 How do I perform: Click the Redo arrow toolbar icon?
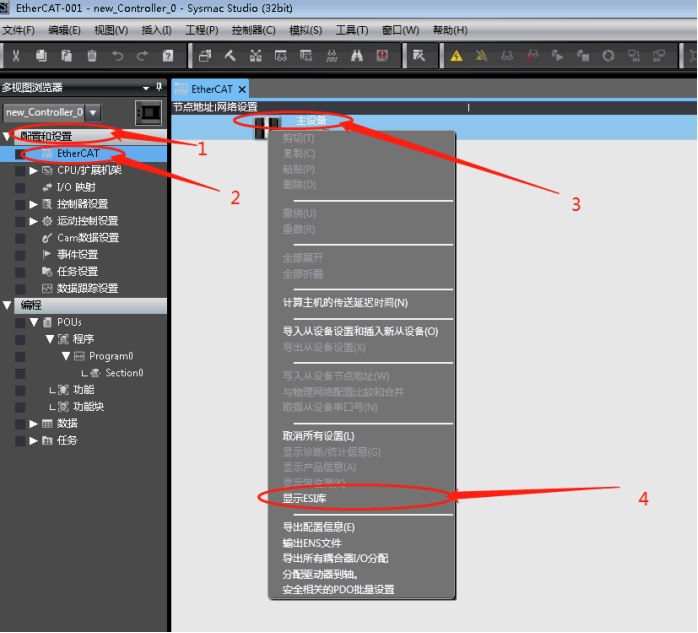(x=142, y=56)
